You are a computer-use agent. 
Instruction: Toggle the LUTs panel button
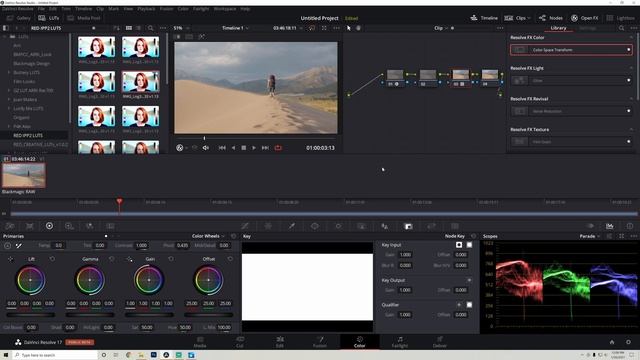click(x=49, y=18)
